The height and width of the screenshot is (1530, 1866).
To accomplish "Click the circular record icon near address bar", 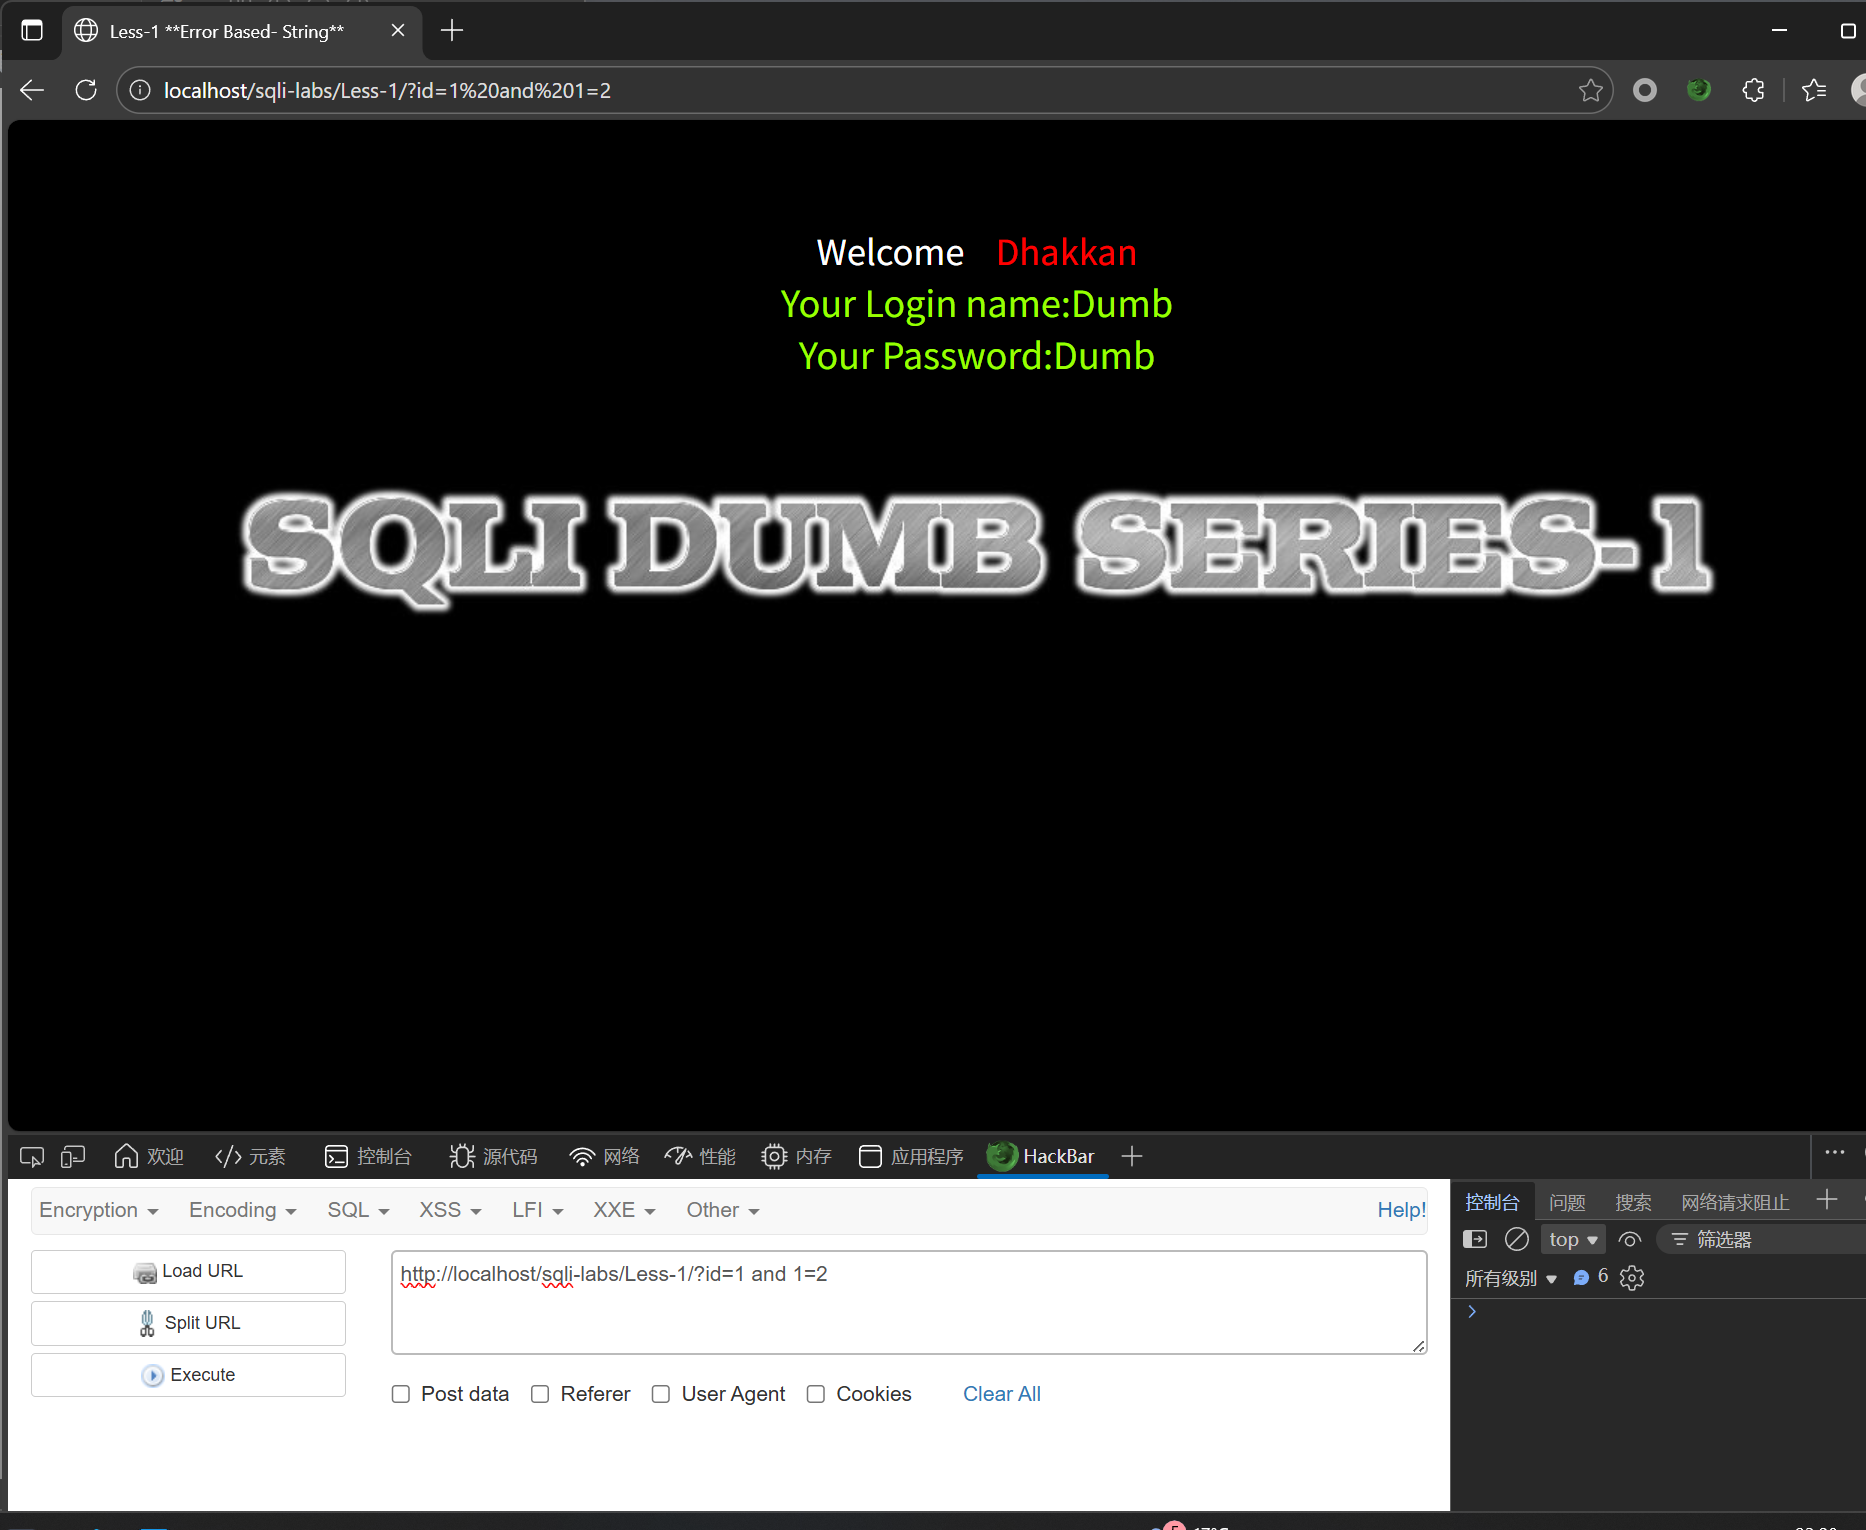I will click(1645, 90).
